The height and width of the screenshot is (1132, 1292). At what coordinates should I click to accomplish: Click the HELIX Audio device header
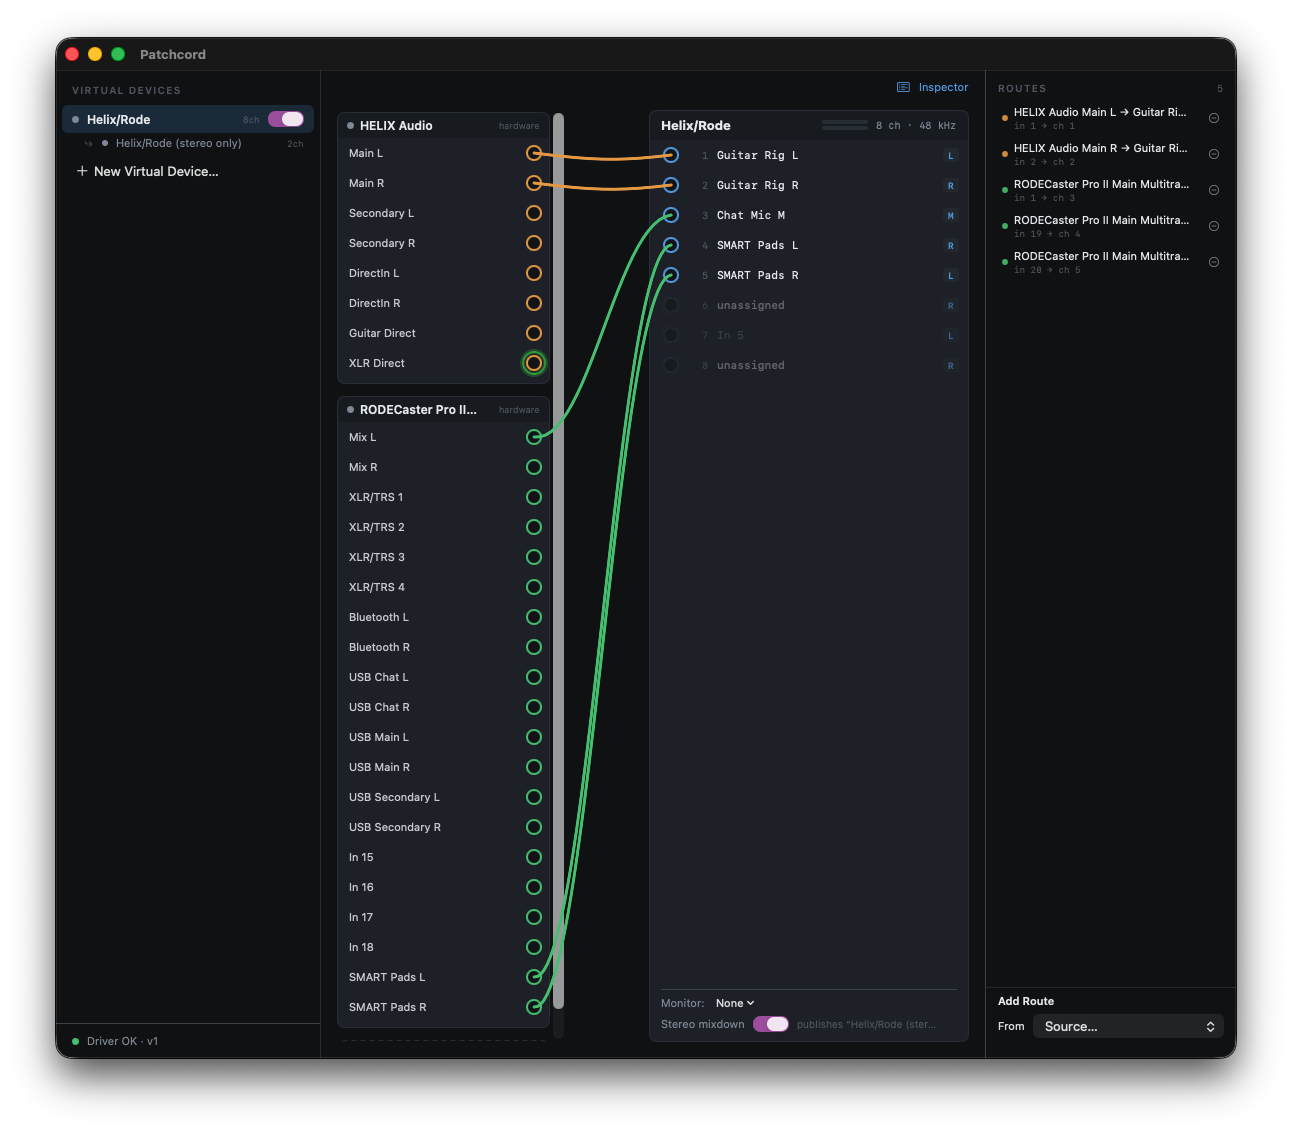coord(443,125)
